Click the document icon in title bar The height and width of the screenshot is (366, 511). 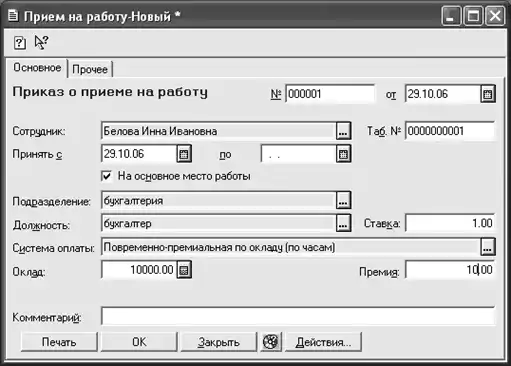[13, 15]
